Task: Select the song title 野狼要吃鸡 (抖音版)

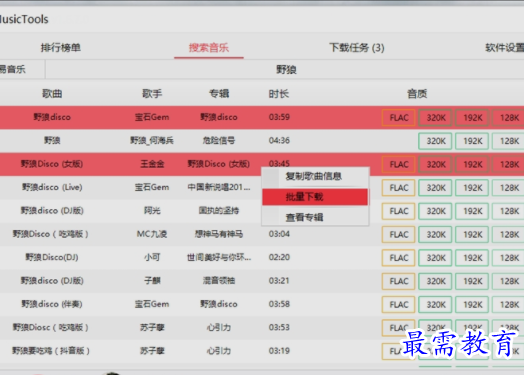Action: (51, 351)
